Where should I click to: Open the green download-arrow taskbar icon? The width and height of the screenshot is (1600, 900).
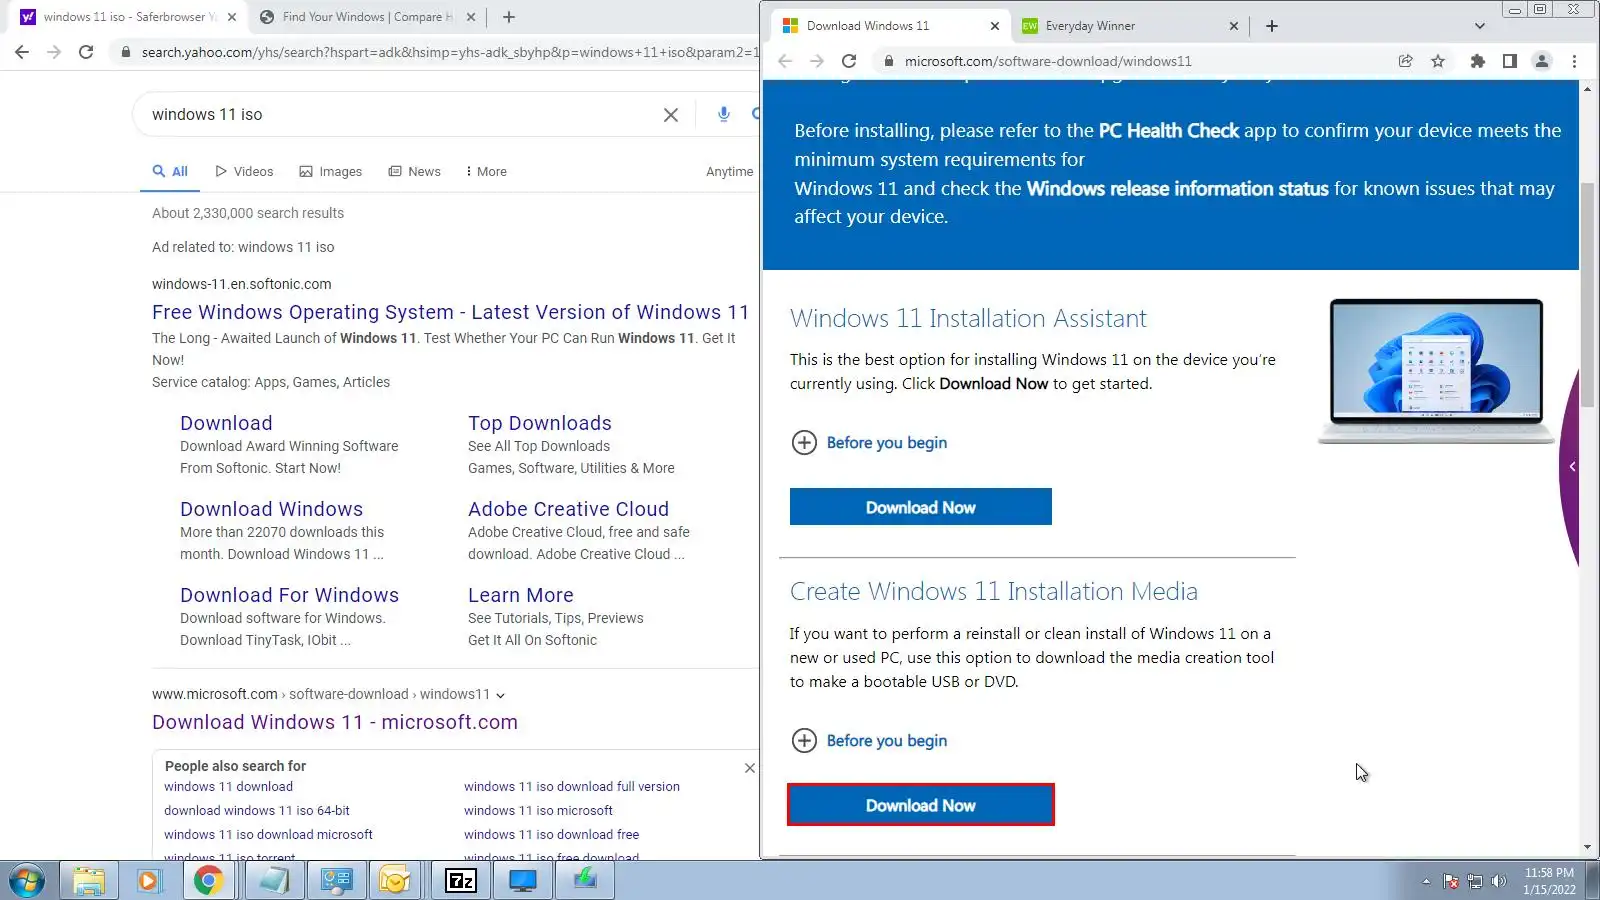pyautogui.click(x=585, y=881)
